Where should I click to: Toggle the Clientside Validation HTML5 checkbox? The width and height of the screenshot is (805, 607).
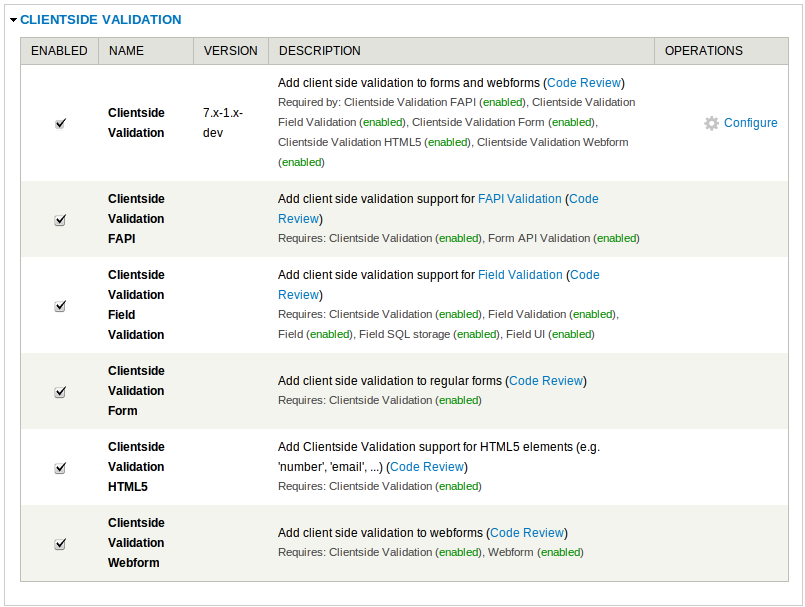coord(60,467)
